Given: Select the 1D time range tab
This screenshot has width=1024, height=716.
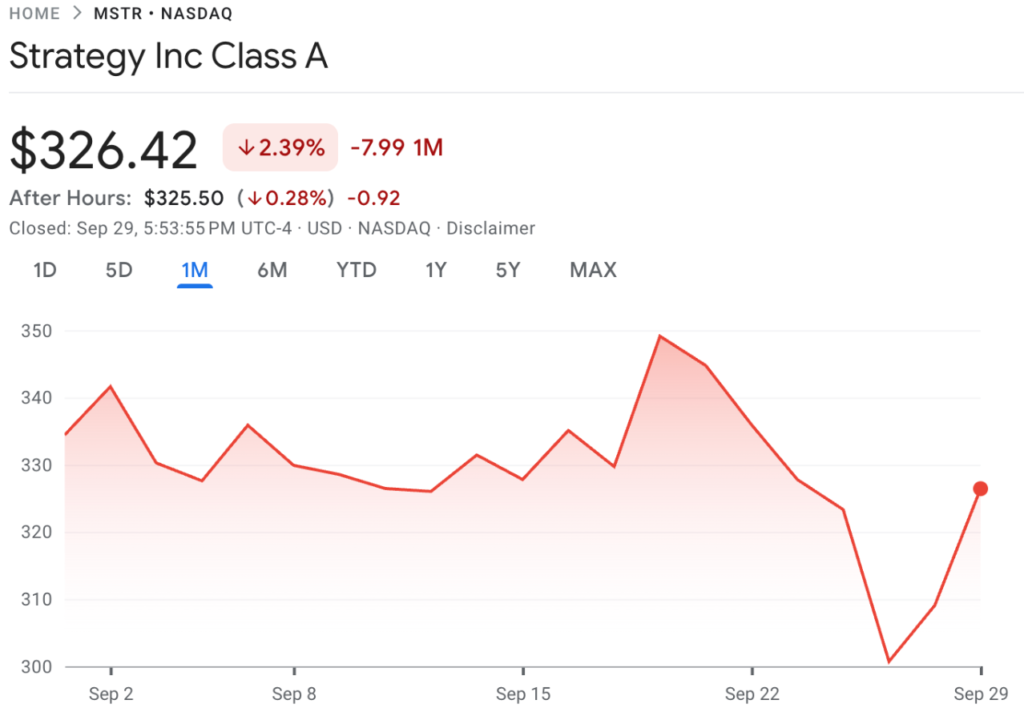Looking at the screenshot, I should (44, 270).
